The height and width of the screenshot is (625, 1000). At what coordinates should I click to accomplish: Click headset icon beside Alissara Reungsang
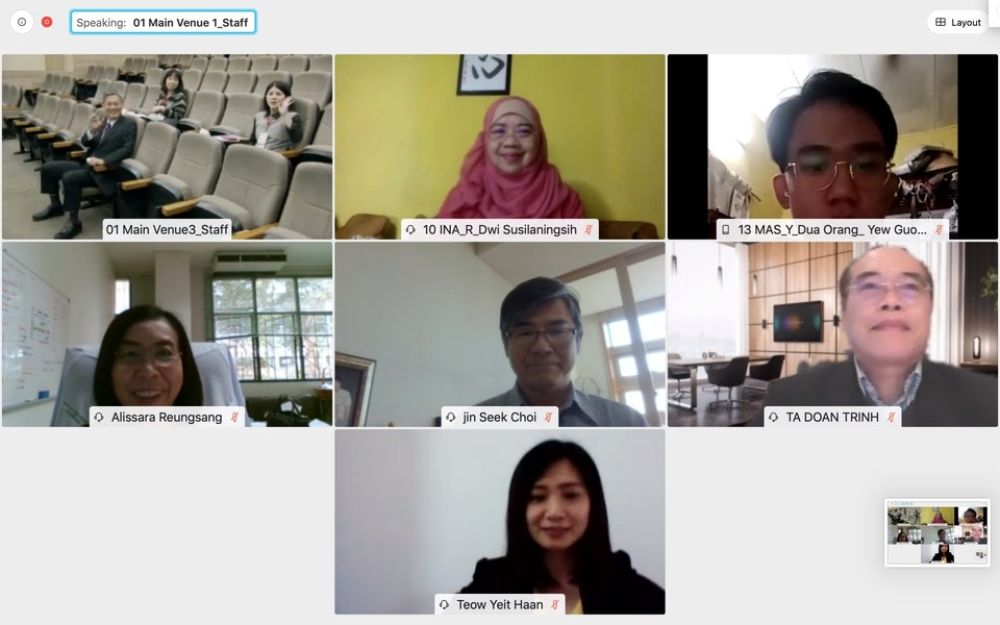pyautogui.click(x=99, y=417)
